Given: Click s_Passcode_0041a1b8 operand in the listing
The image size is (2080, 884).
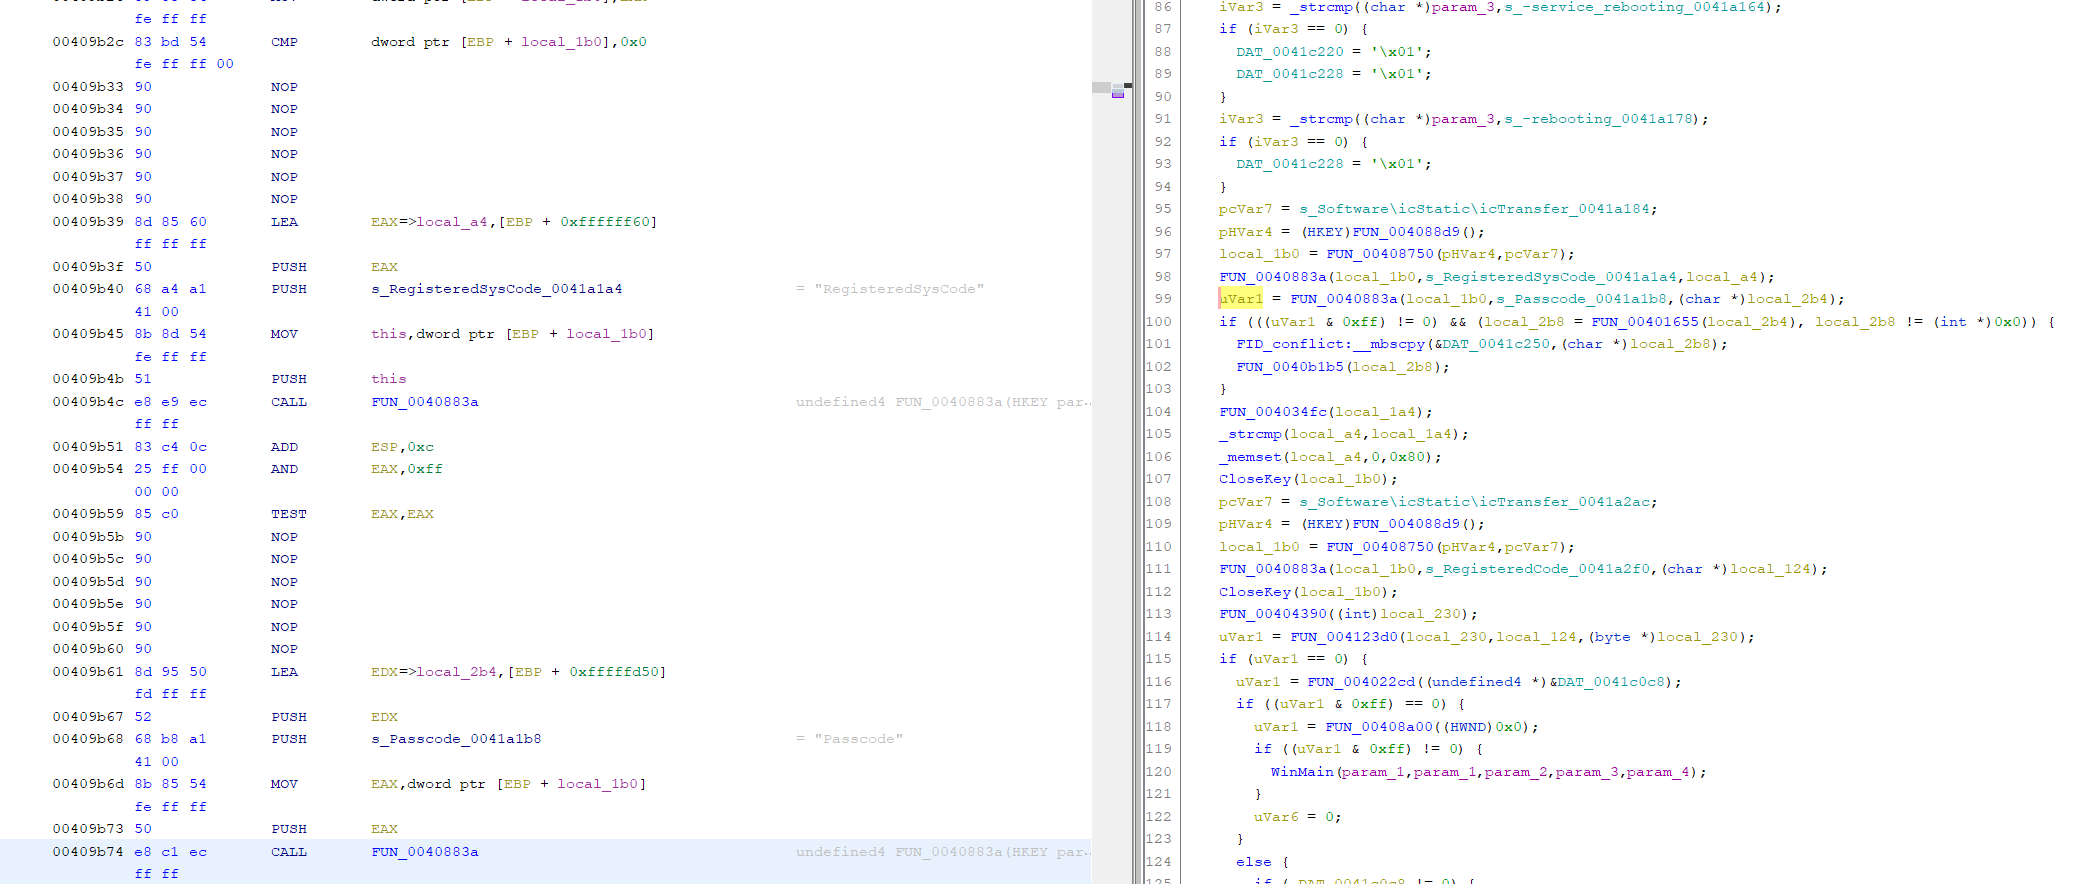Looking at the screenshot, I should point(456,739).
